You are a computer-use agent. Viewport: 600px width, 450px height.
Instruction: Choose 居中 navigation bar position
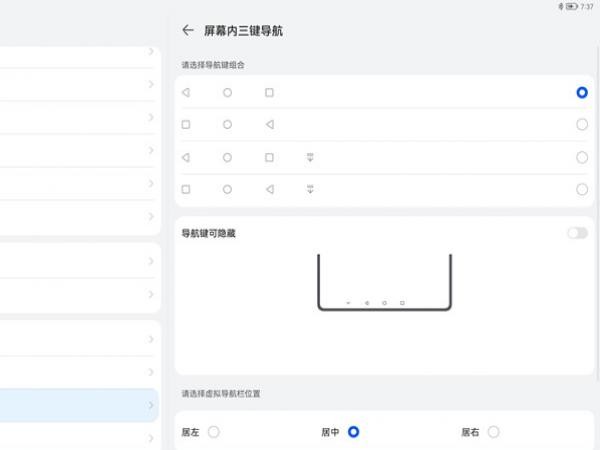354,432
